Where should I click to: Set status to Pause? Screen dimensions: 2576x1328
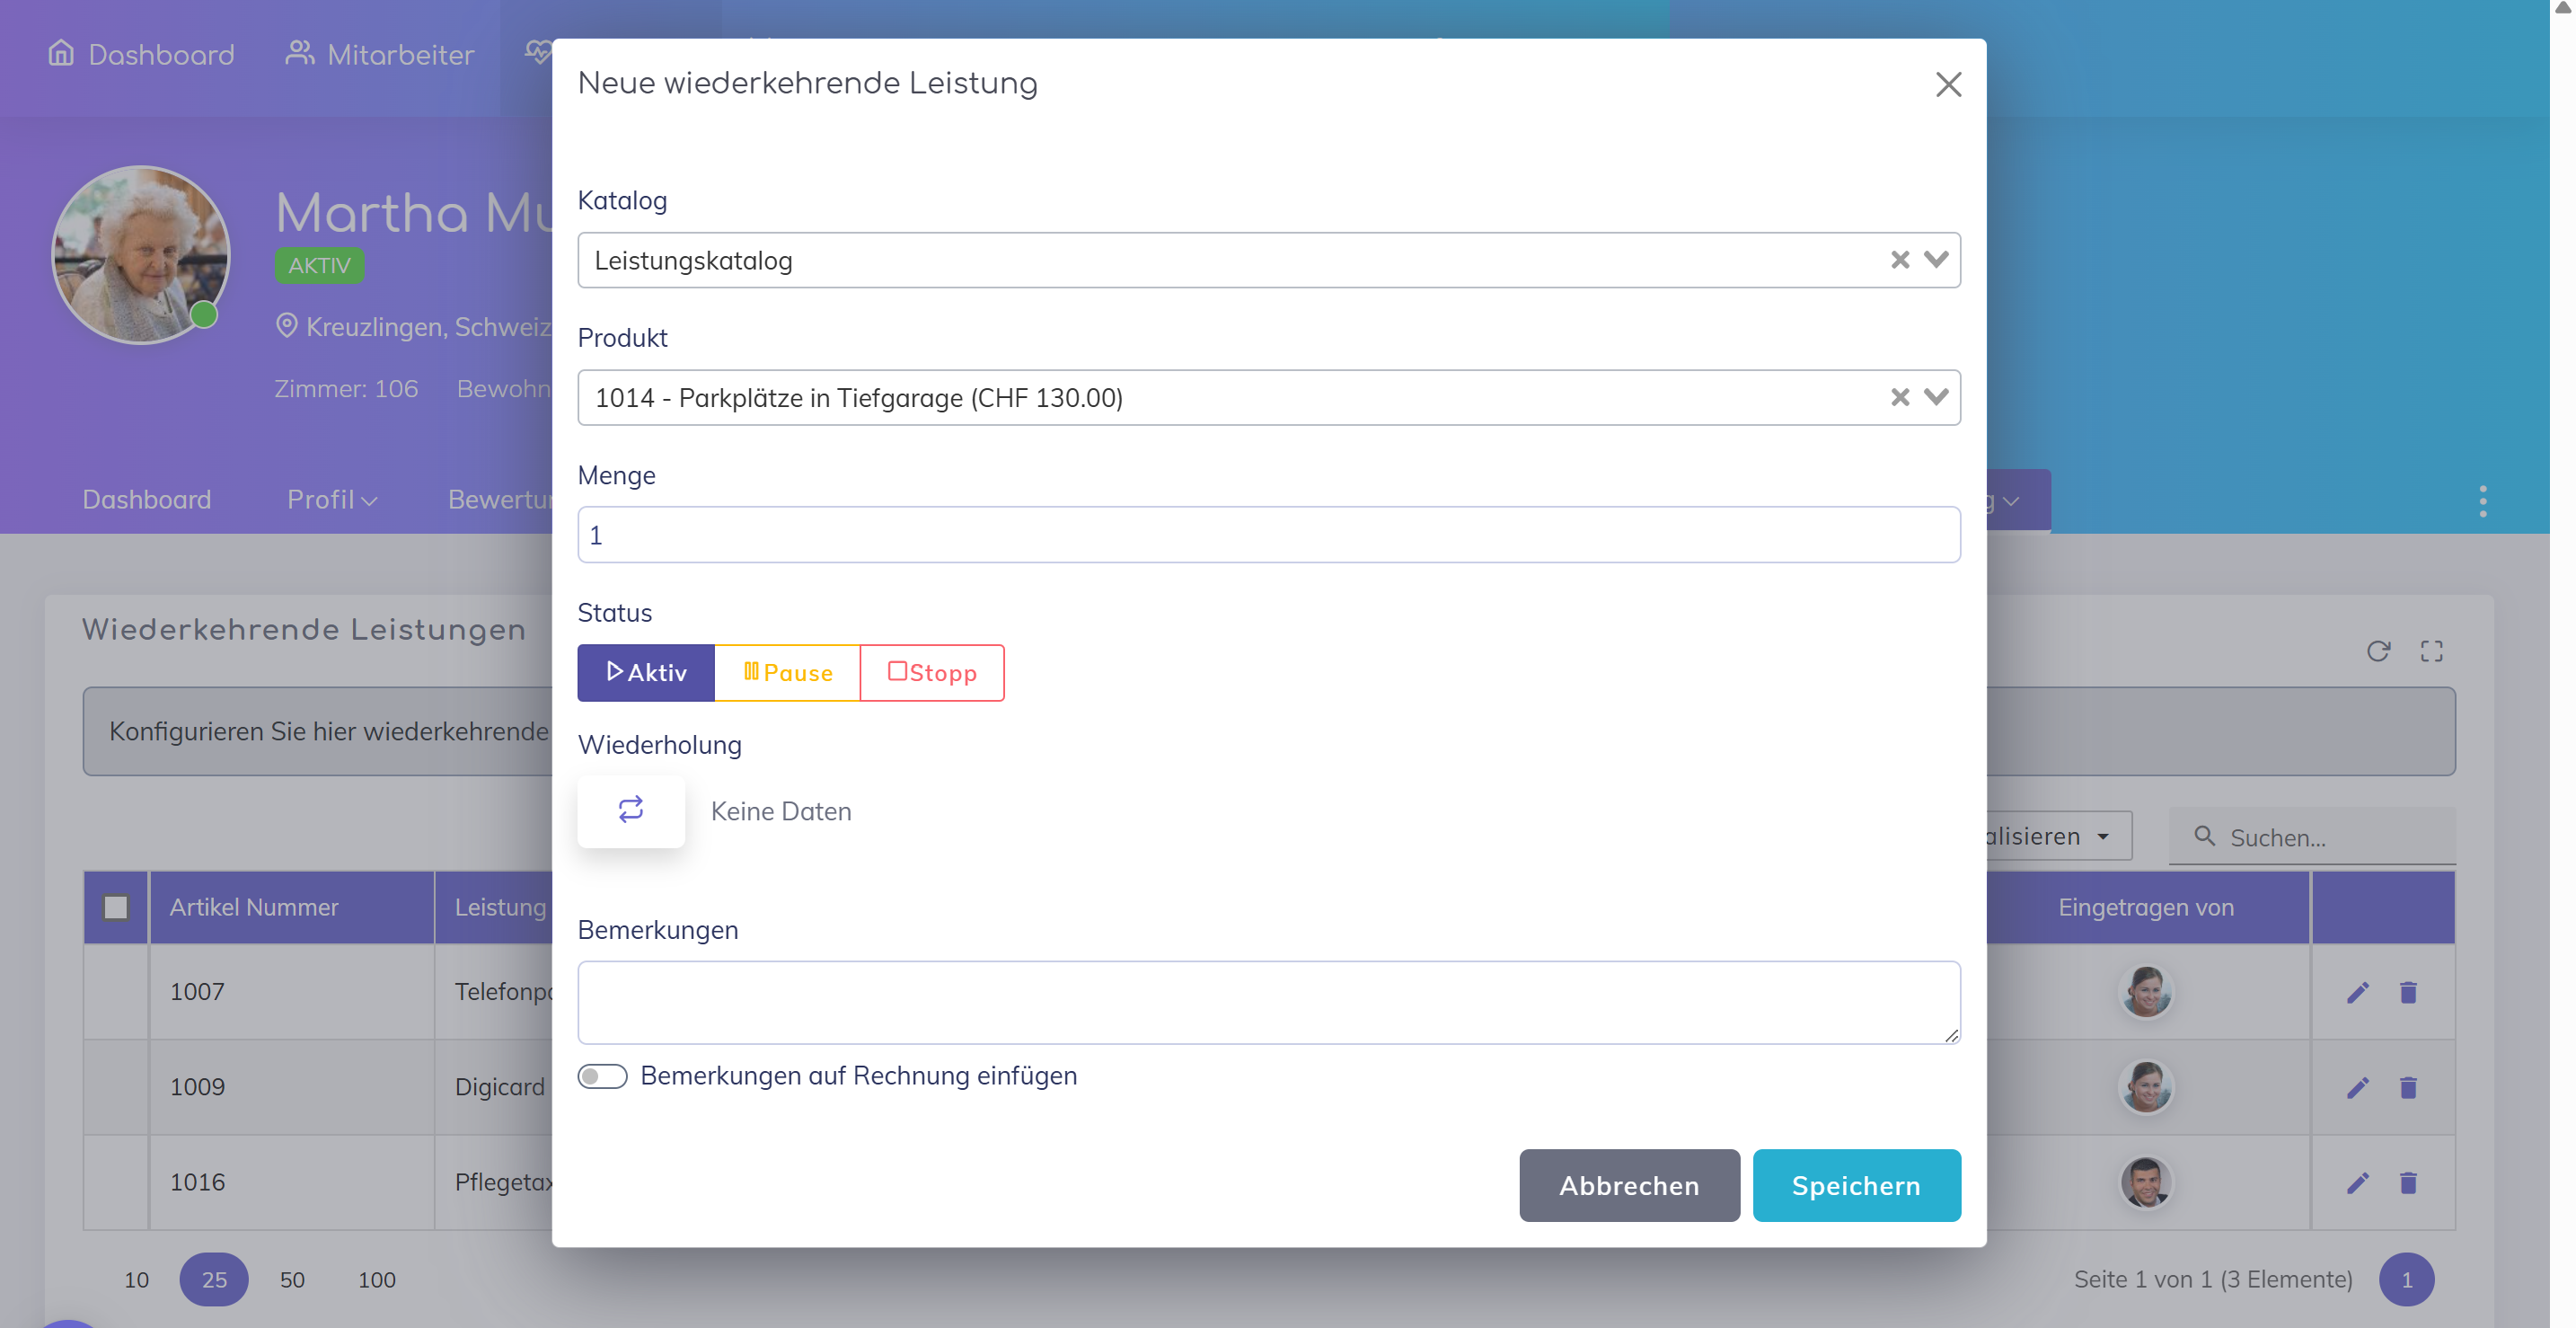click(x=787, y=673)
